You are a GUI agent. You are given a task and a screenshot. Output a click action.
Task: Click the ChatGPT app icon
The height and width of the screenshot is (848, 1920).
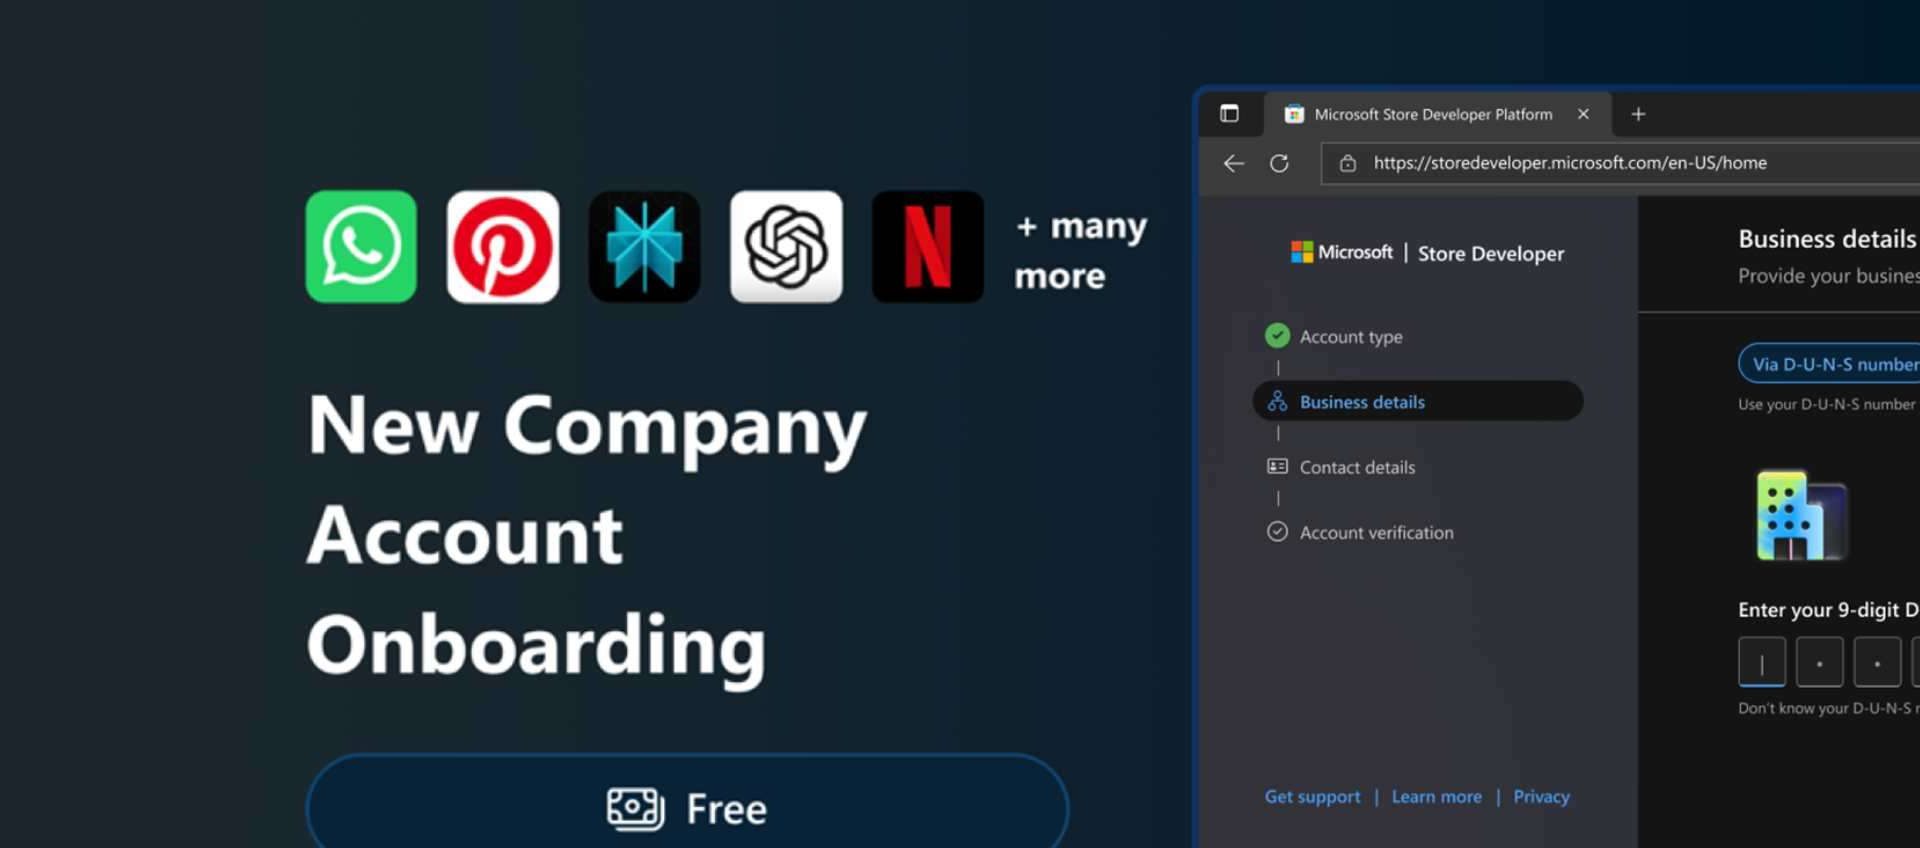(786, 247)
